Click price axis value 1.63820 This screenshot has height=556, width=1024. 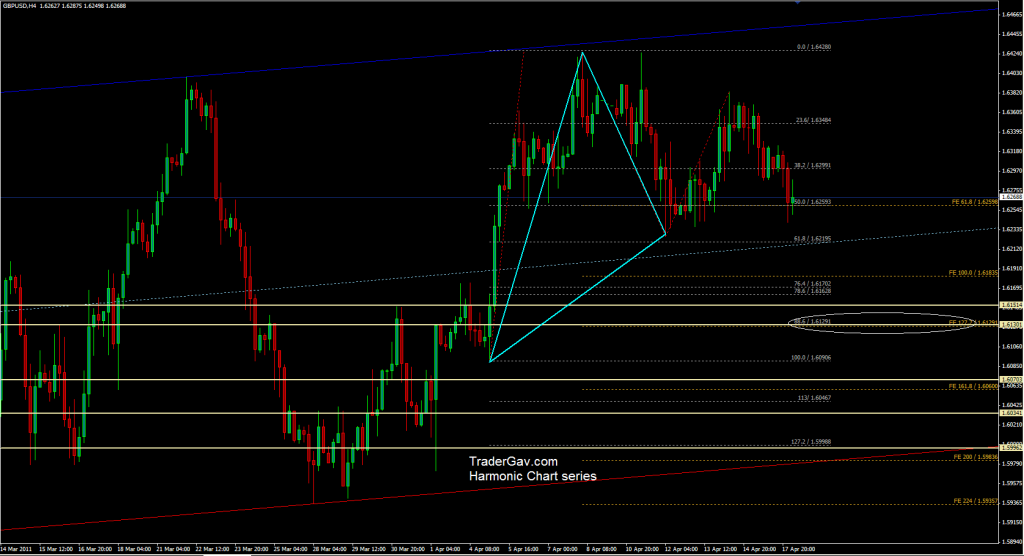1012,93
